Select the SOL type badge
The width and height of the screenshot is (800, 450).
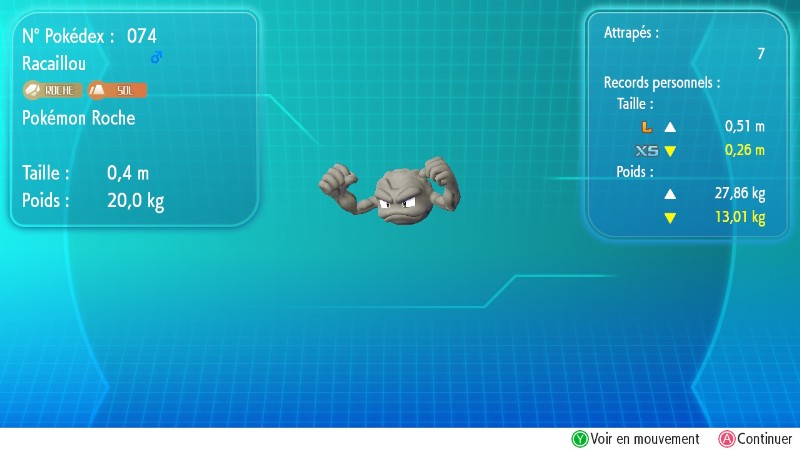tap(118, 90)
